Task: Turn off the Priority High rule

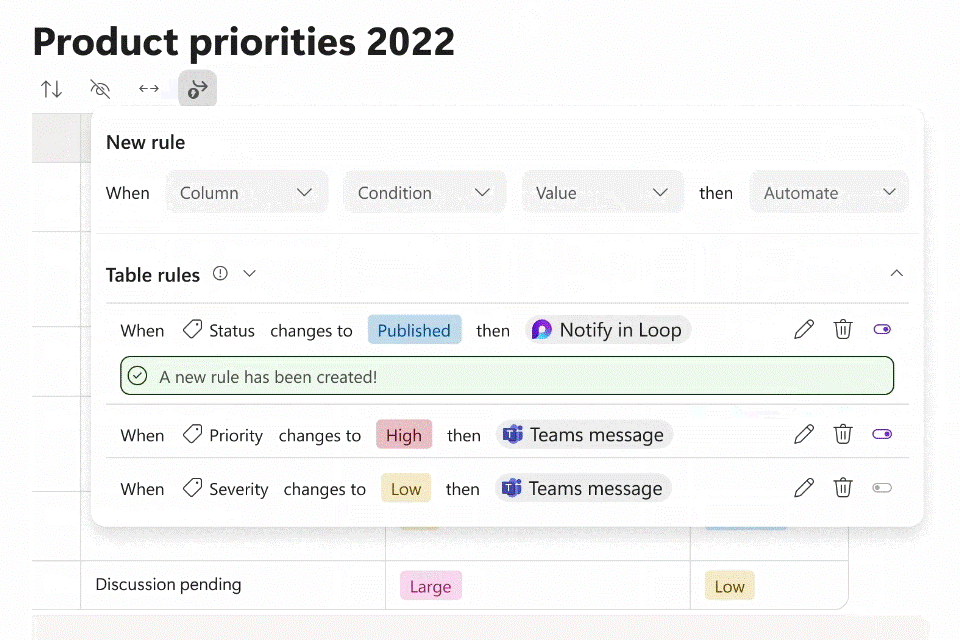Action: click(882, 434)
